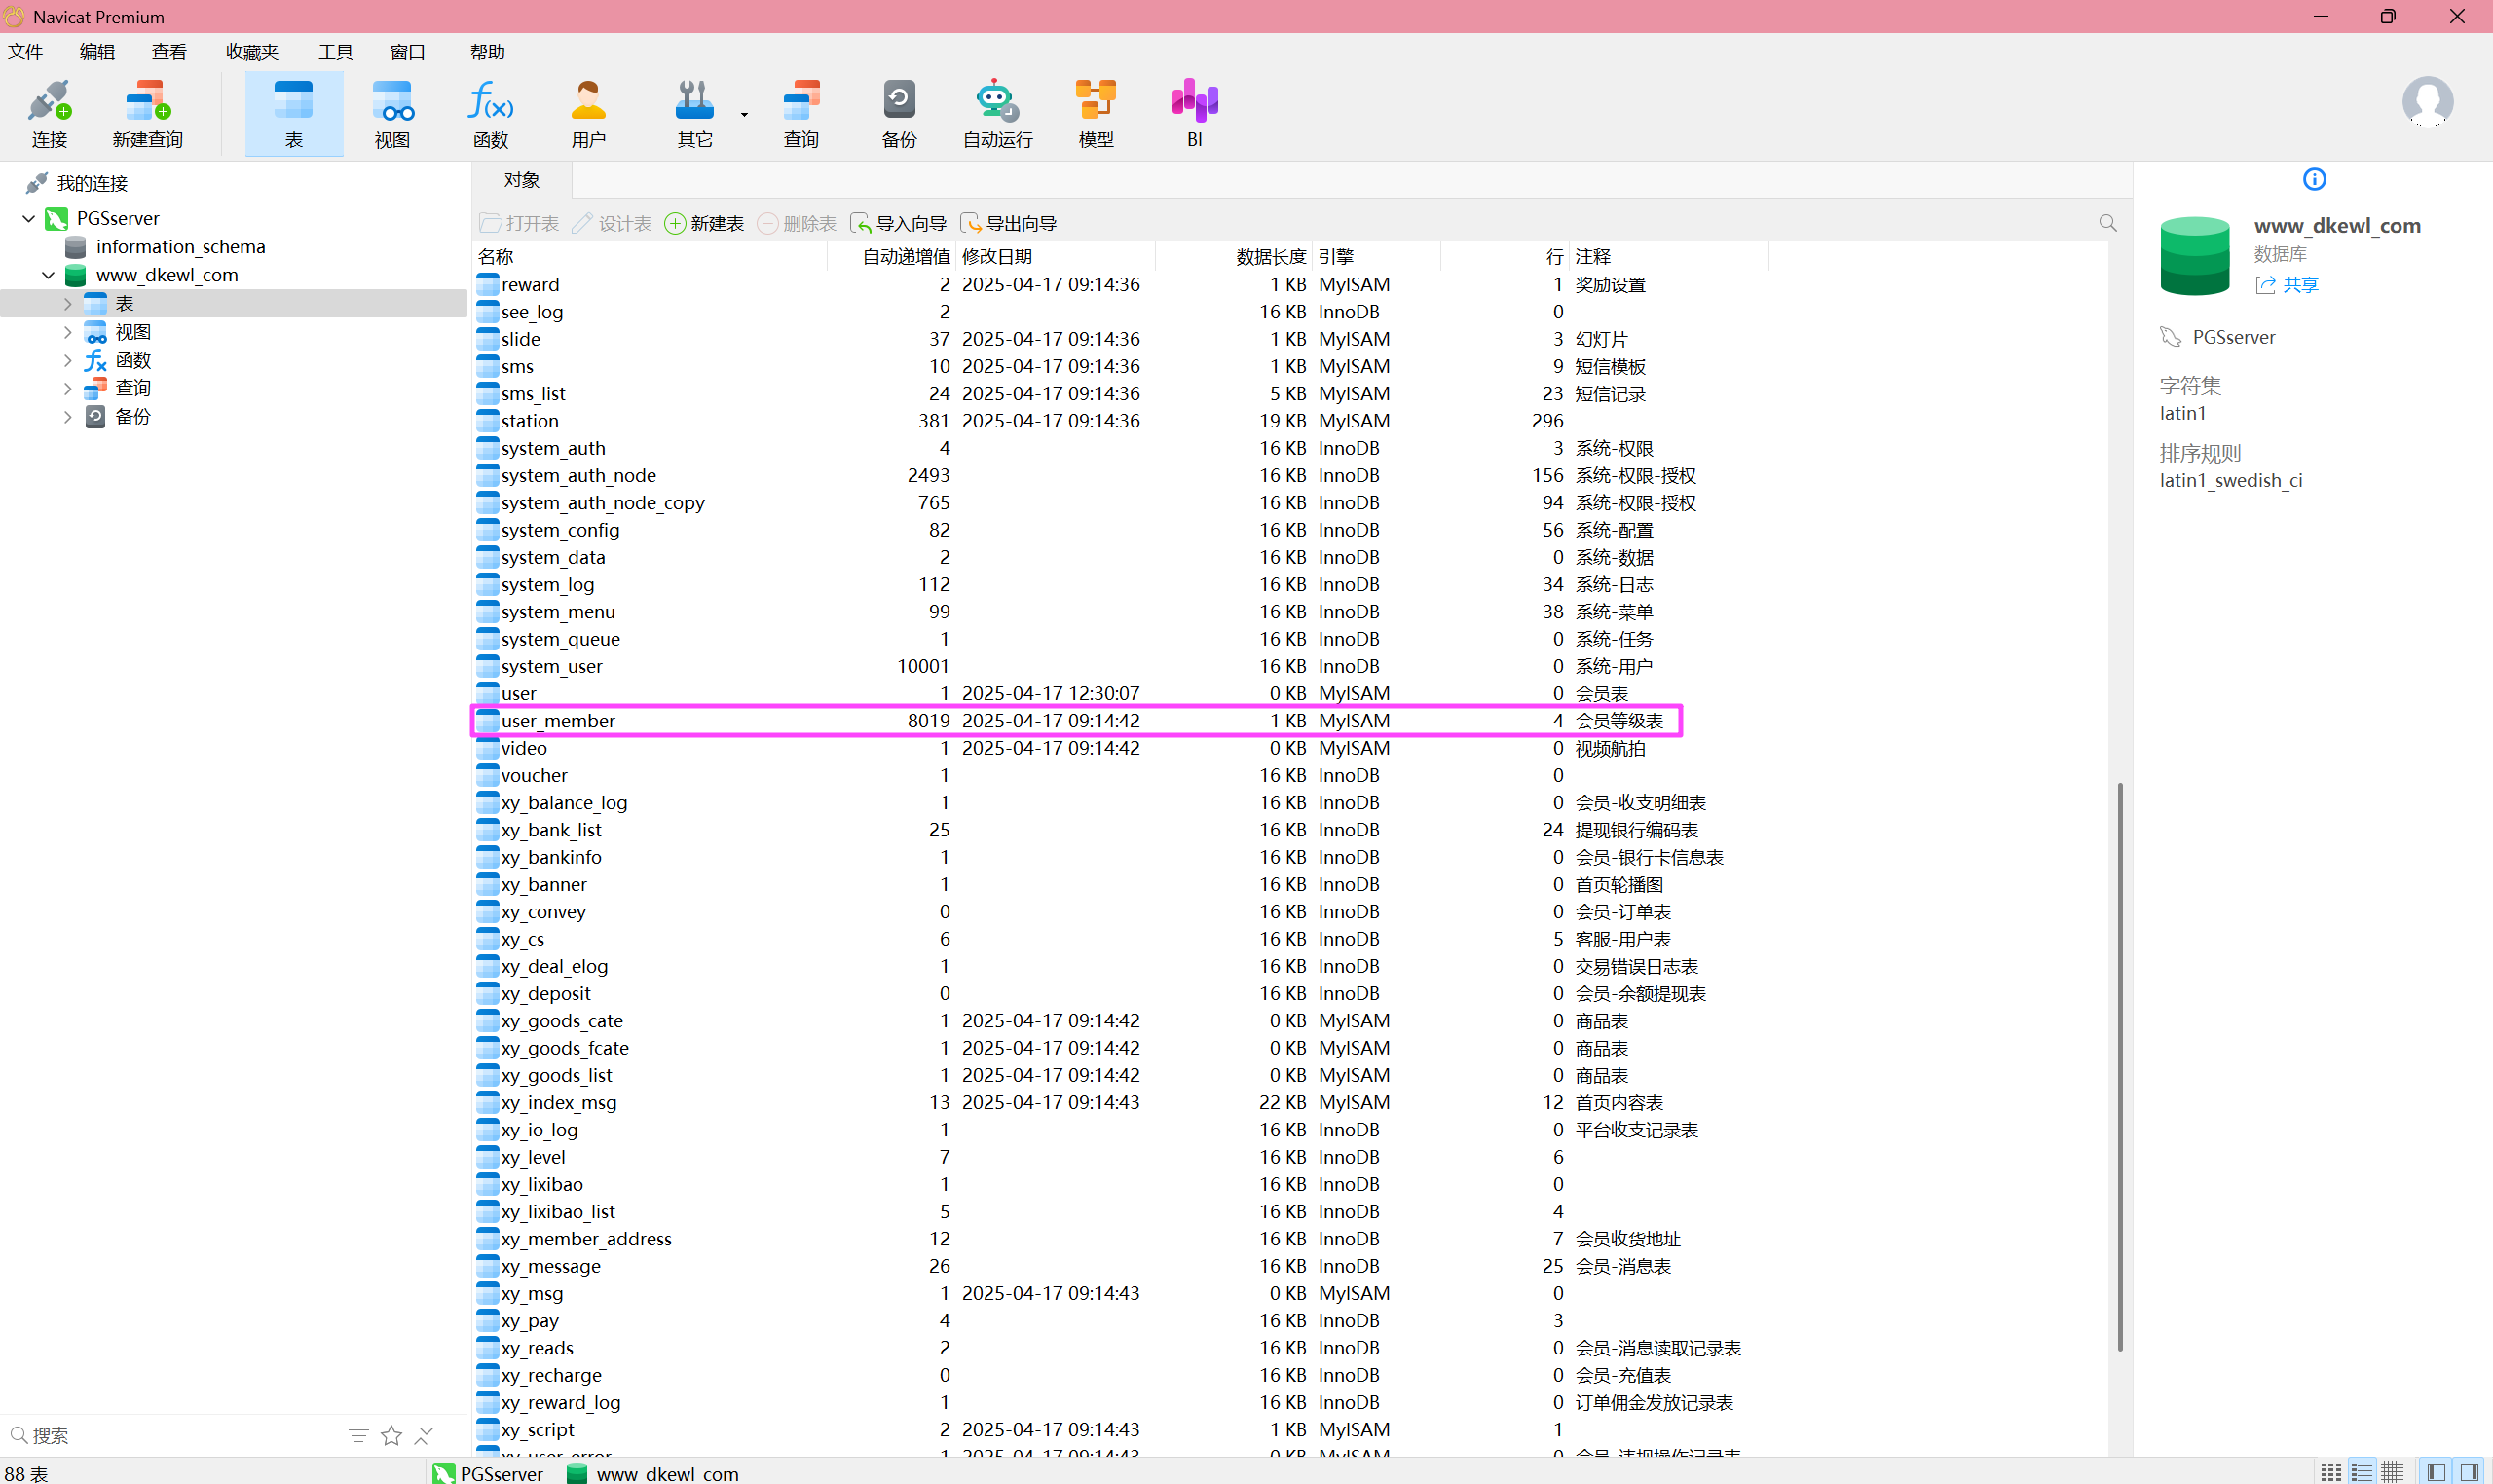The width and height of the screenshot is (2493, 1484).
Task: Switch to list view in status bar
Action: (x=2361, y=1472)
